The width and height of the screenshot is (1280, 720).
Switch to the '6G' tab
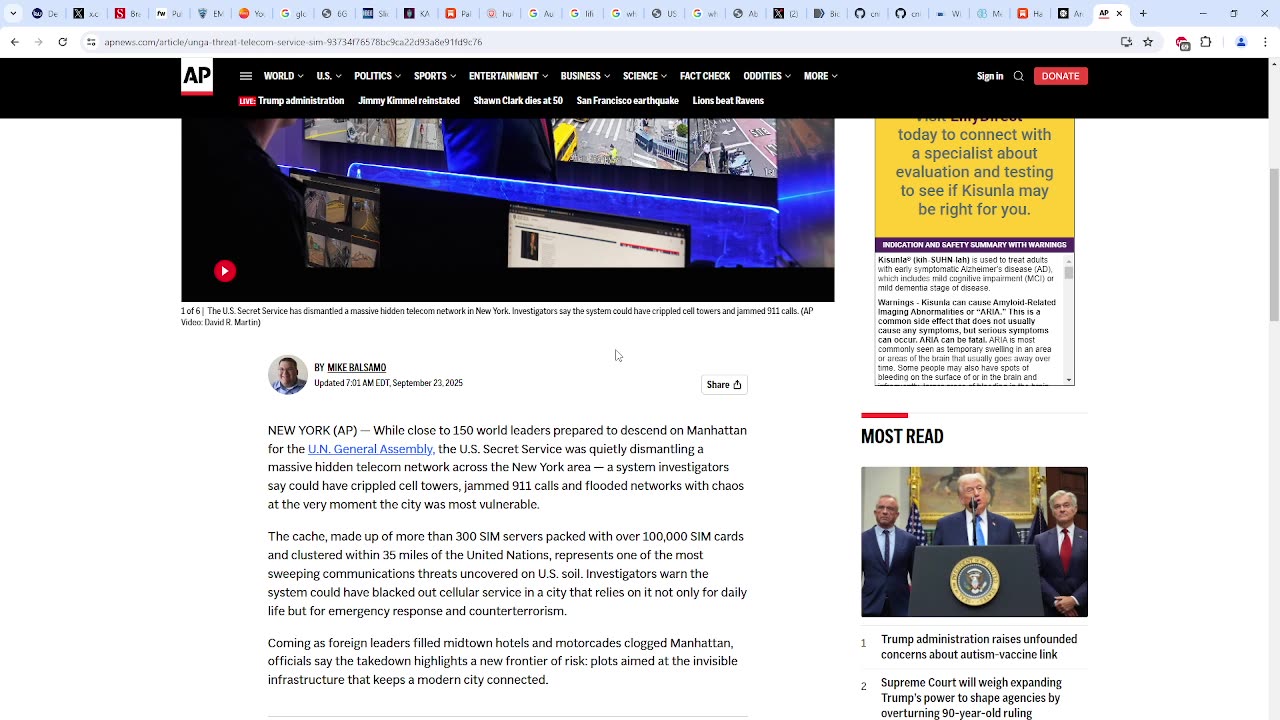pos(335,14)
